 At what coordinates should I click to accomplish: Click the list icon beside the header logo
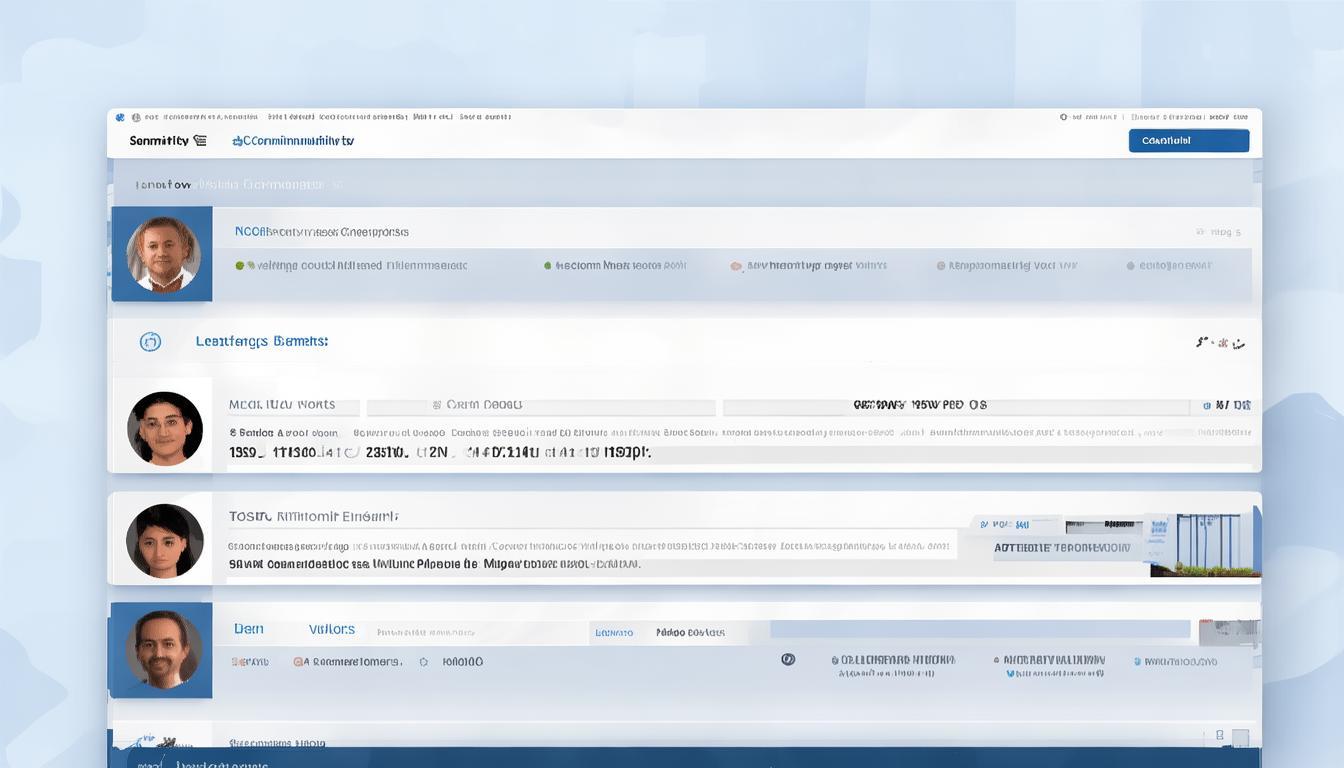(200, 141)
